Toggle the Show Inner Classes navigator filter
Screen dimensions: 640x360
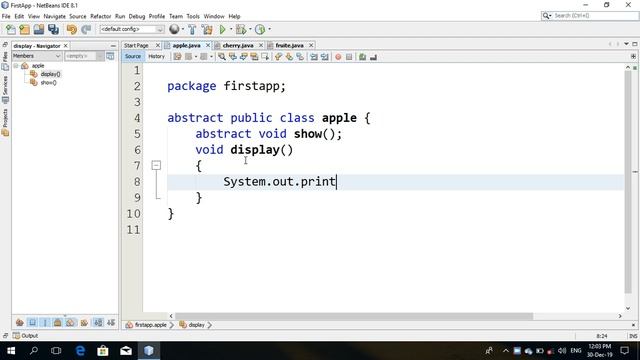[x=70, y=323]
